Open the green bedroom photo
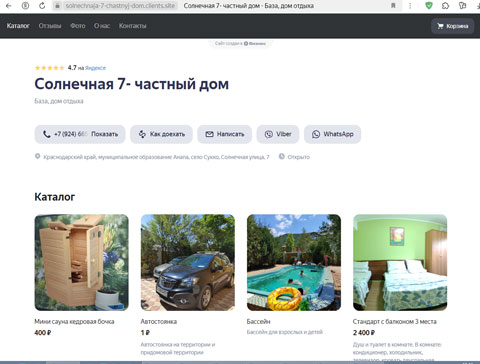The width and height of the screenshot is (480, 364). [x=400, y=263]
